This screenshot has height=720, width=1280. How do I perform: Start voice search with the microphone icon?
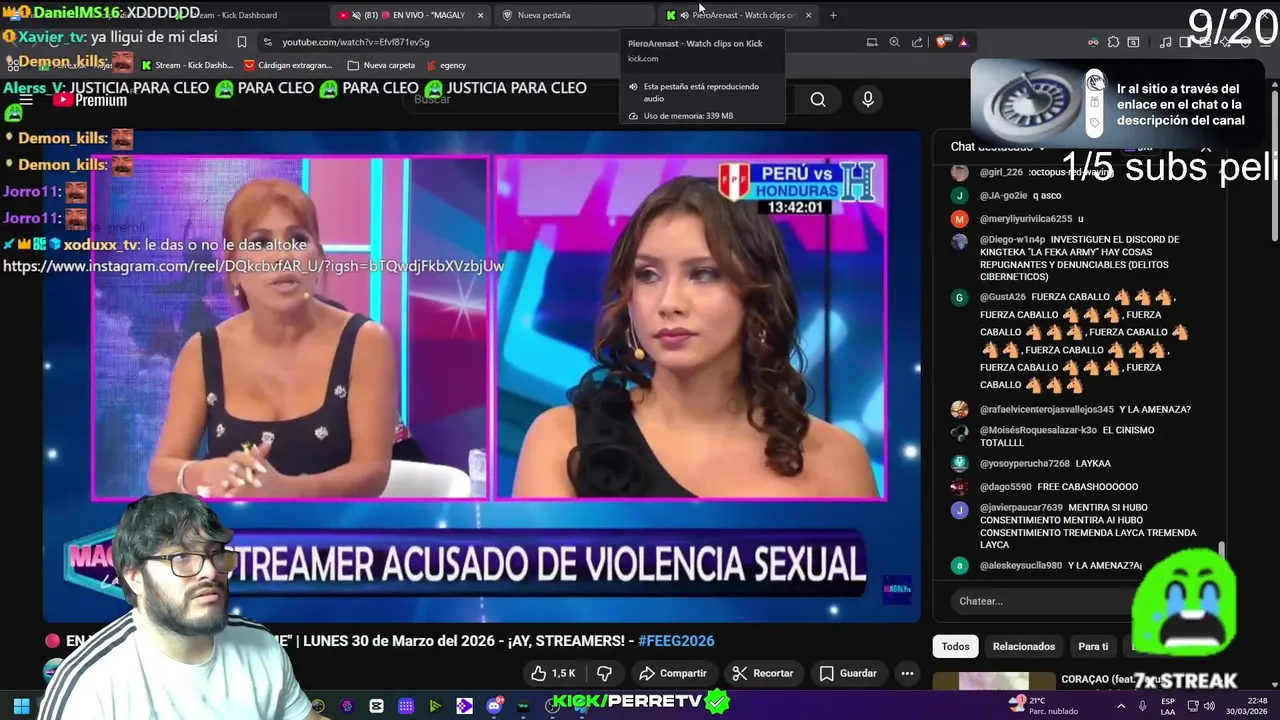pyautogui.click(x=868, y=99)
